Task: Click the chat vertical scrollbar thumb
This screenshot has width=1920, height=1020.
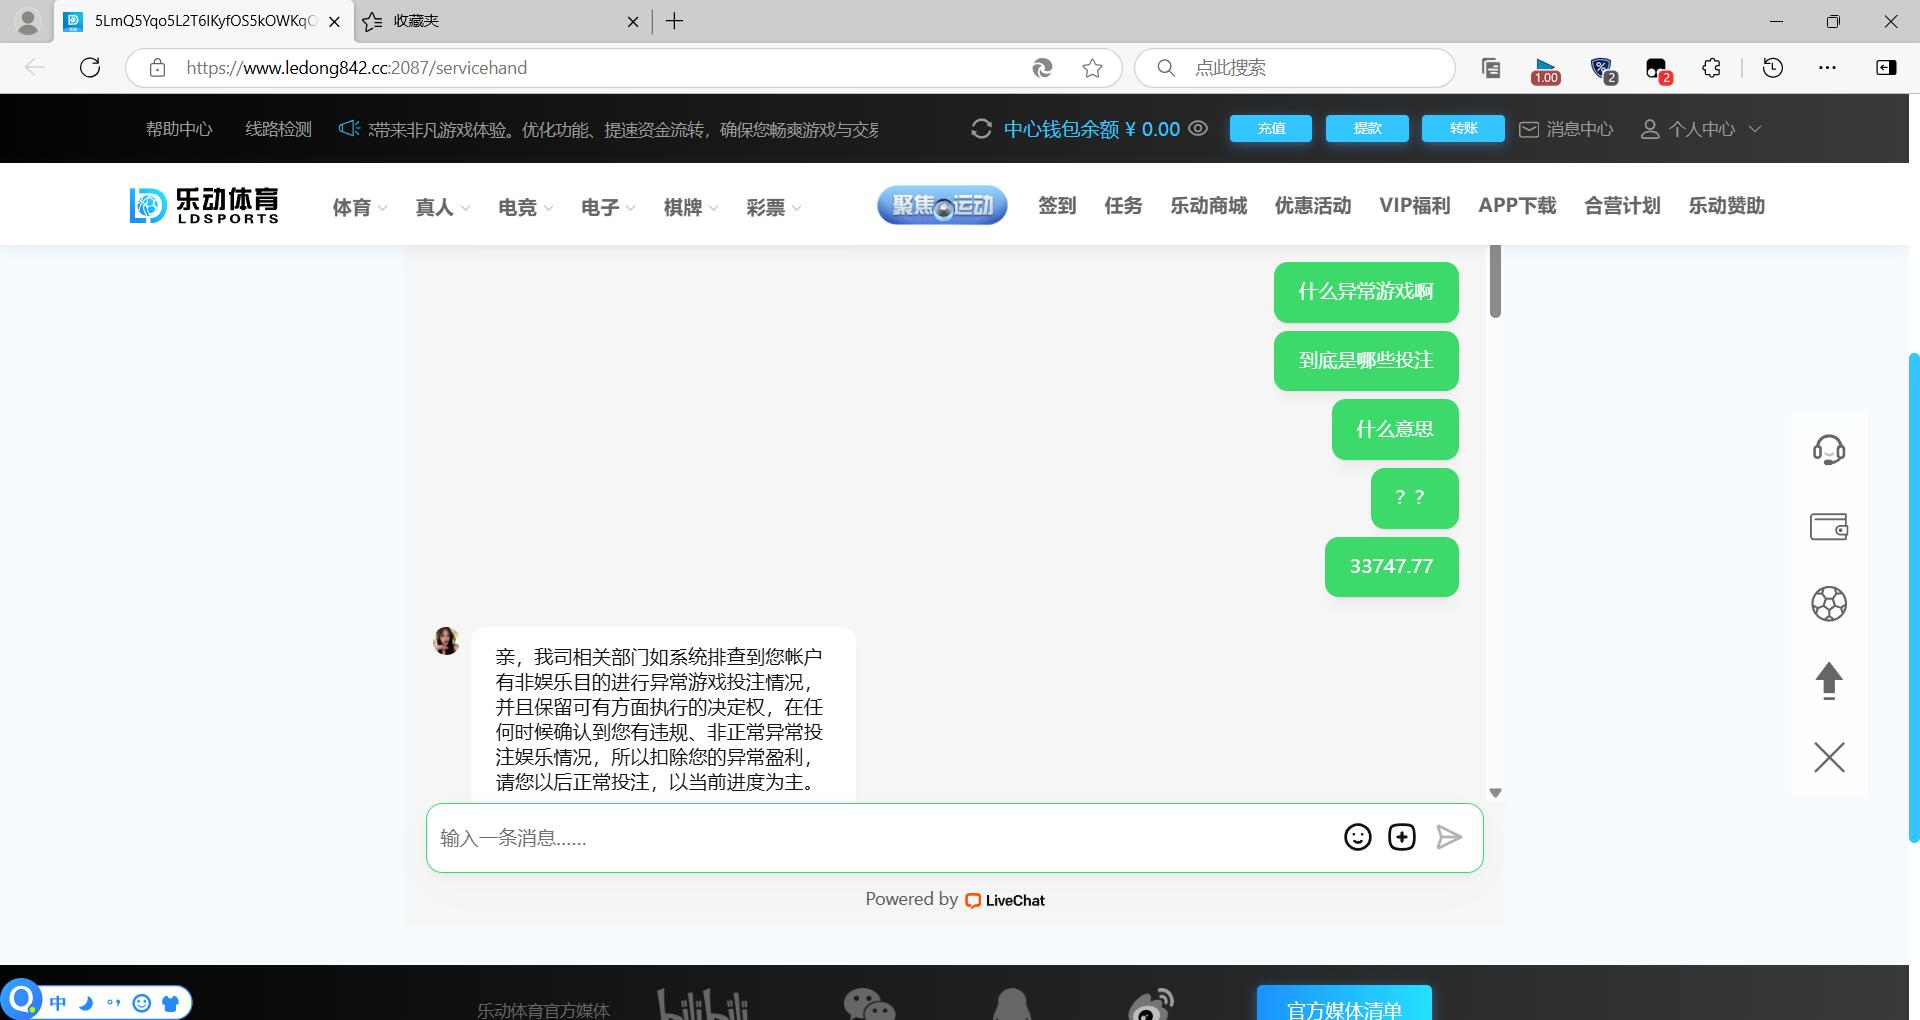Action: tap(1495, 282)
